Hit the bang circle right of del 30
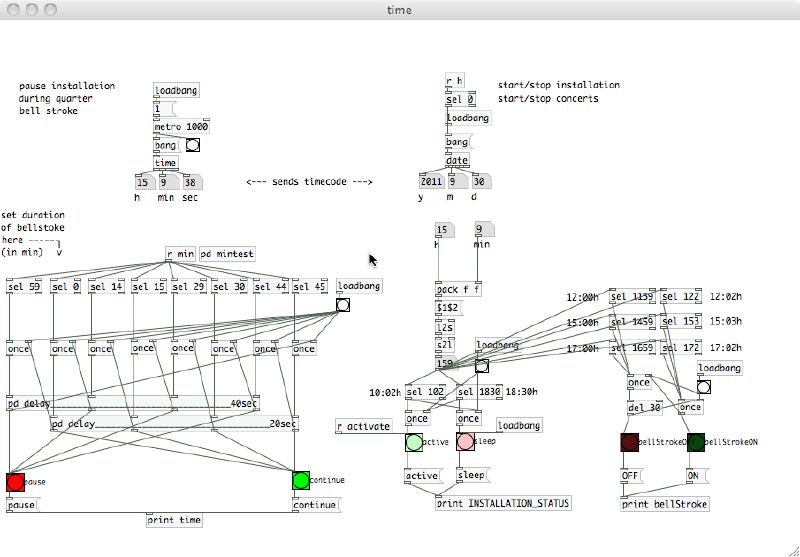The height and width of the screenshot is (557, 800). pyautogui.click(x=704, y=387)
